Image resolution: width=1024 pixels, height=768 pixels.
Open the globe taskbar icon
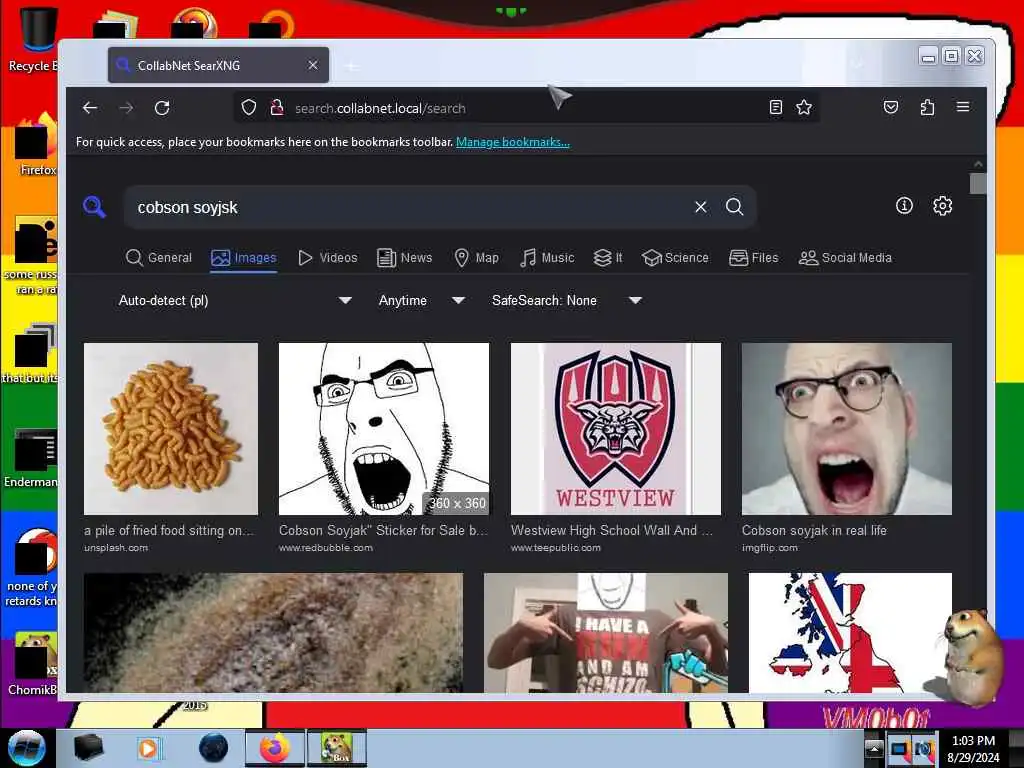[214, 748]
